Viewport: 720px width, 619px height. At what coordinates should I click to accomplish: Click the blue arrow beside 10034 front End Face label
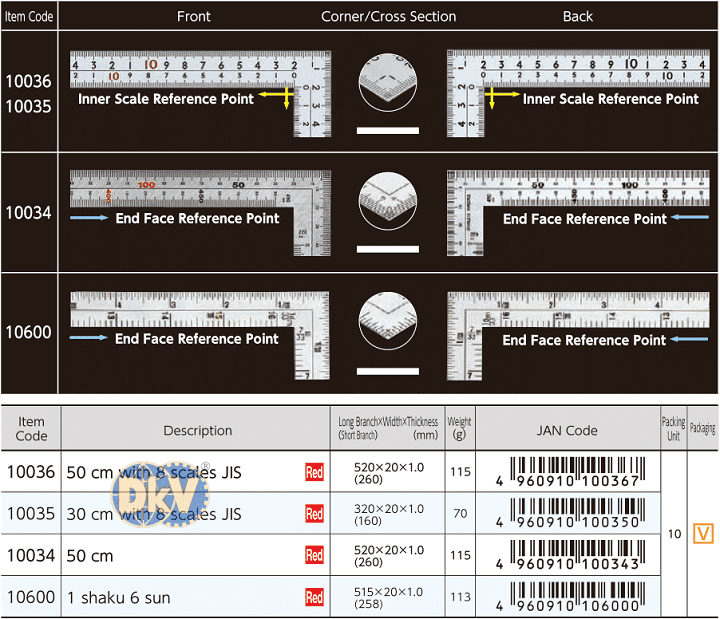[90, 218]
